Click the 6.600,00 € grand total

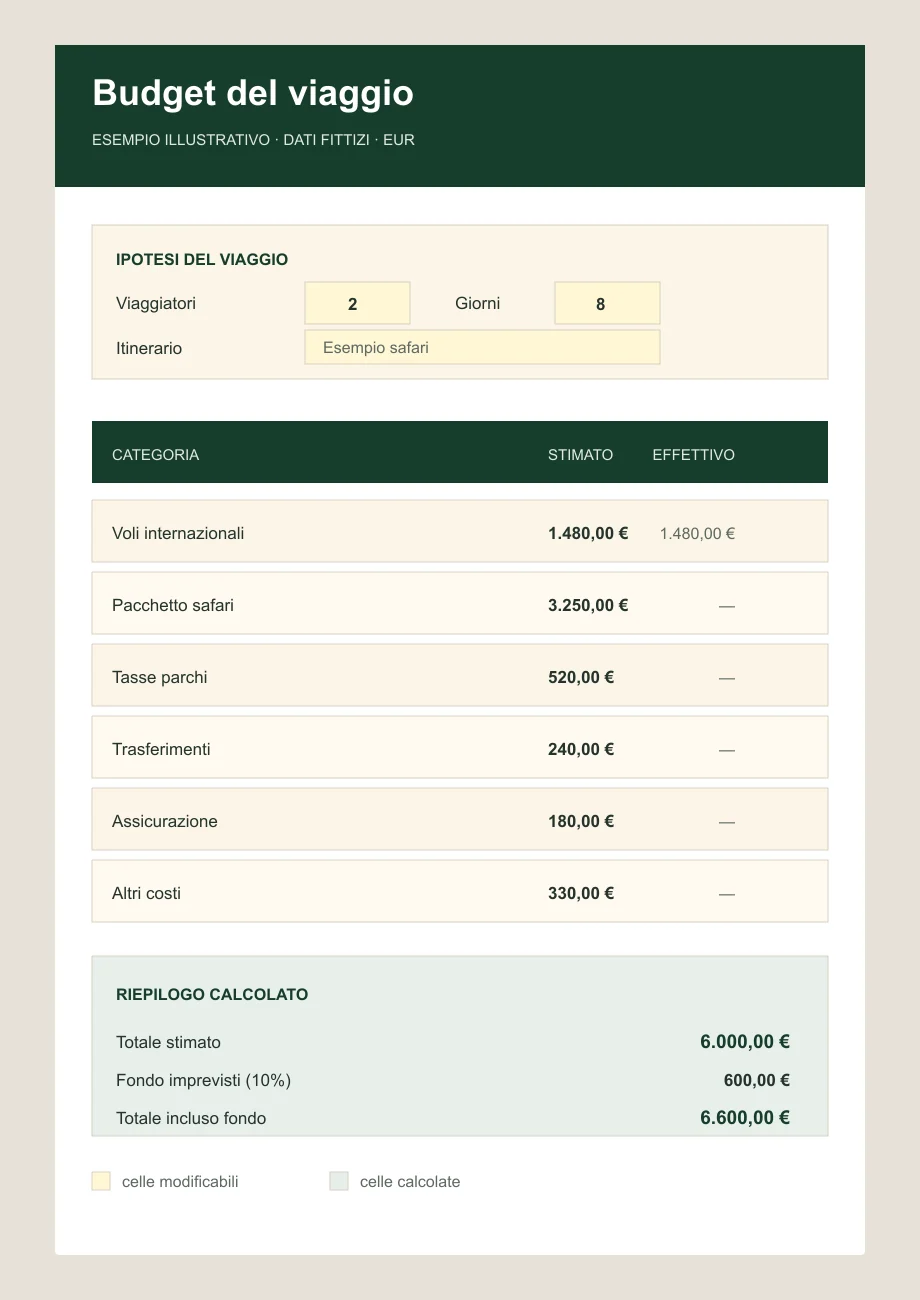click(x=745, y=1117)
